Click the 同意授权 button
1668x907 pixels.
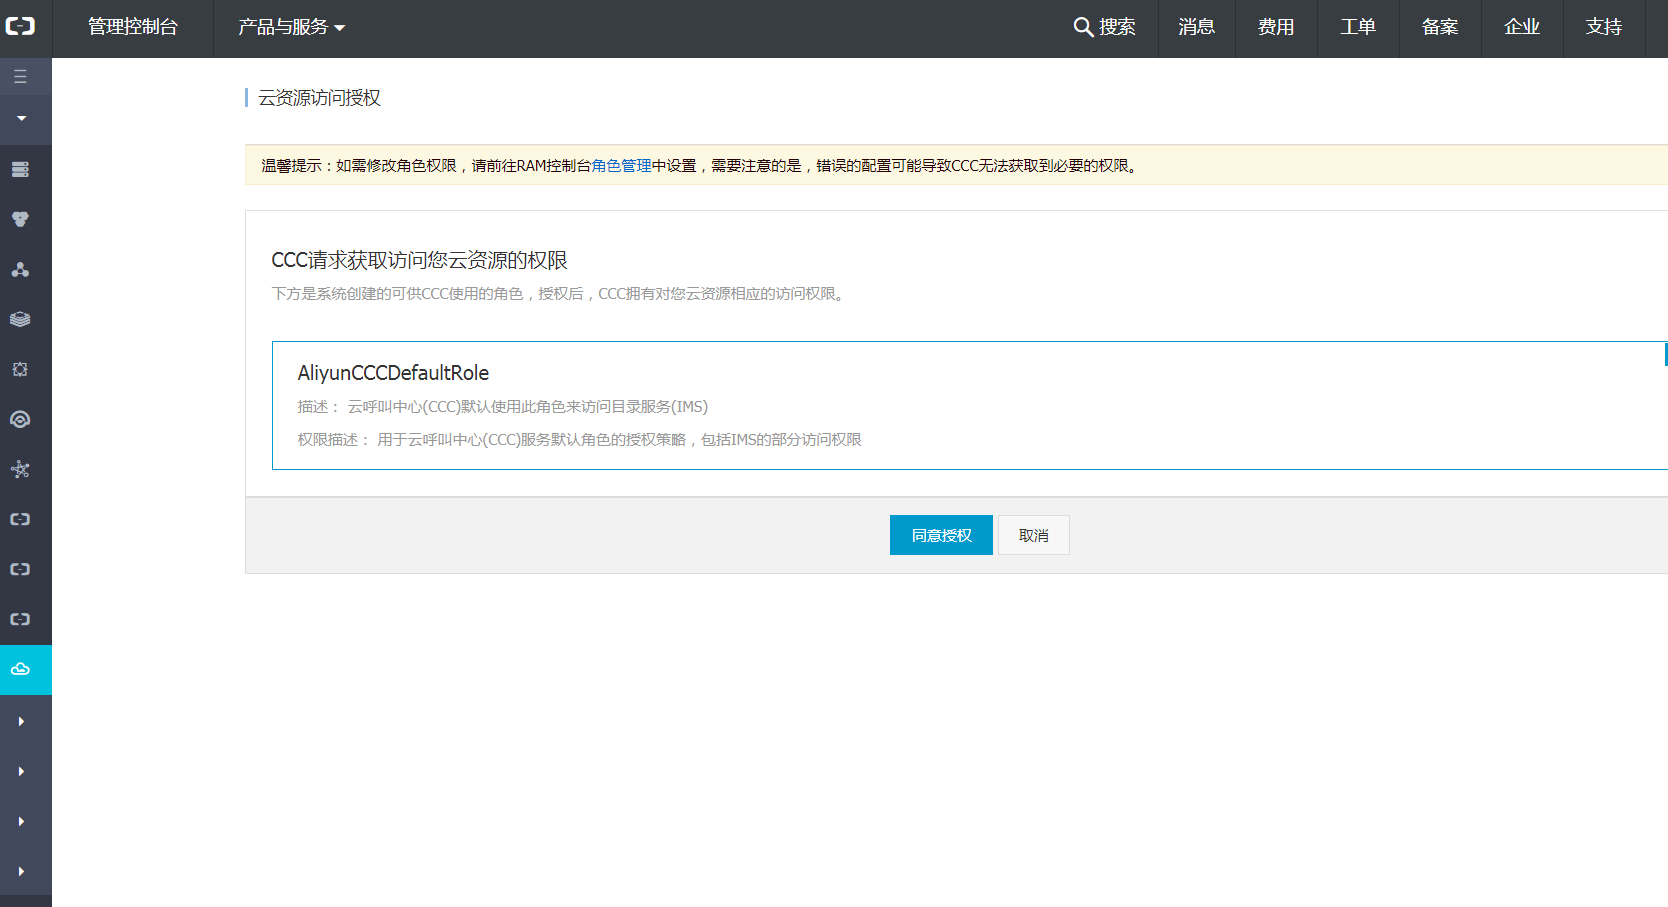(x=941, y=535)
